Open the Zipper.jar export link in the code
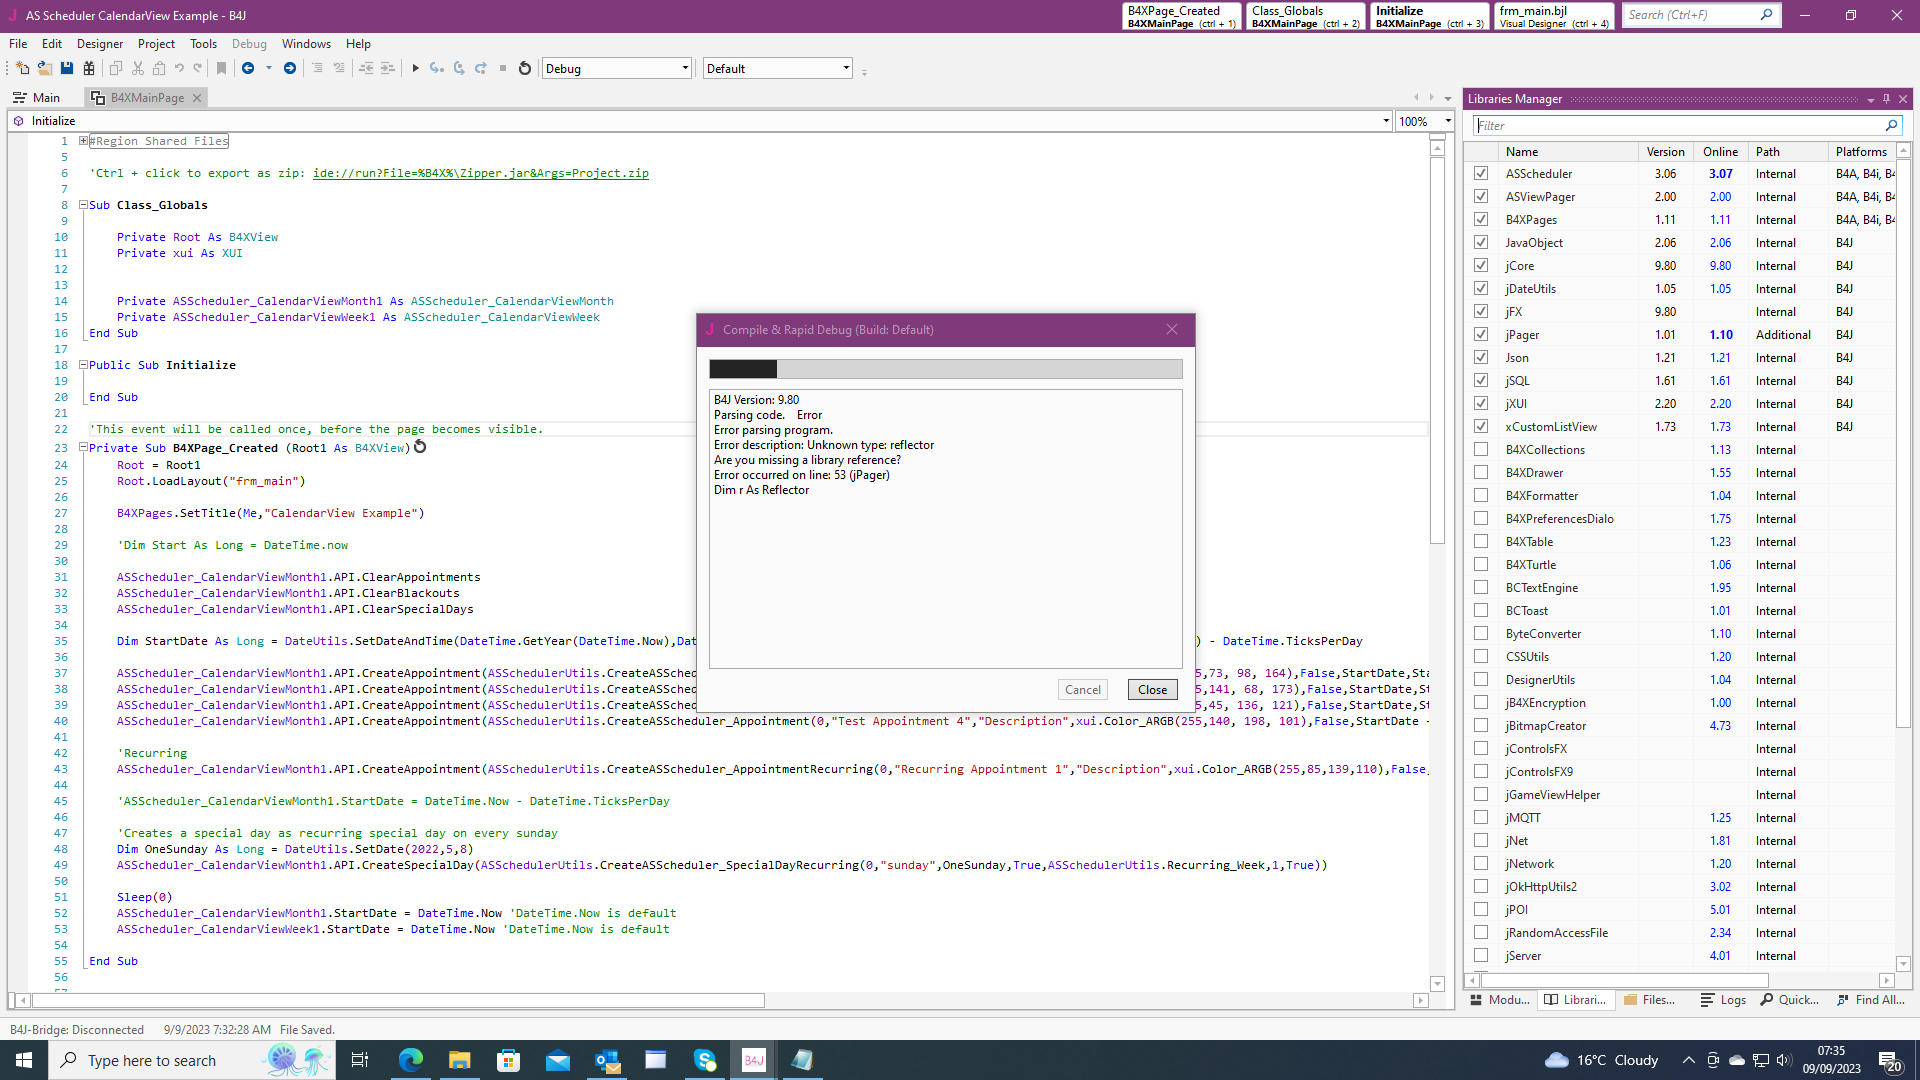The width and height of the screenshot is (1920, 1080). (x=480, y=173)
